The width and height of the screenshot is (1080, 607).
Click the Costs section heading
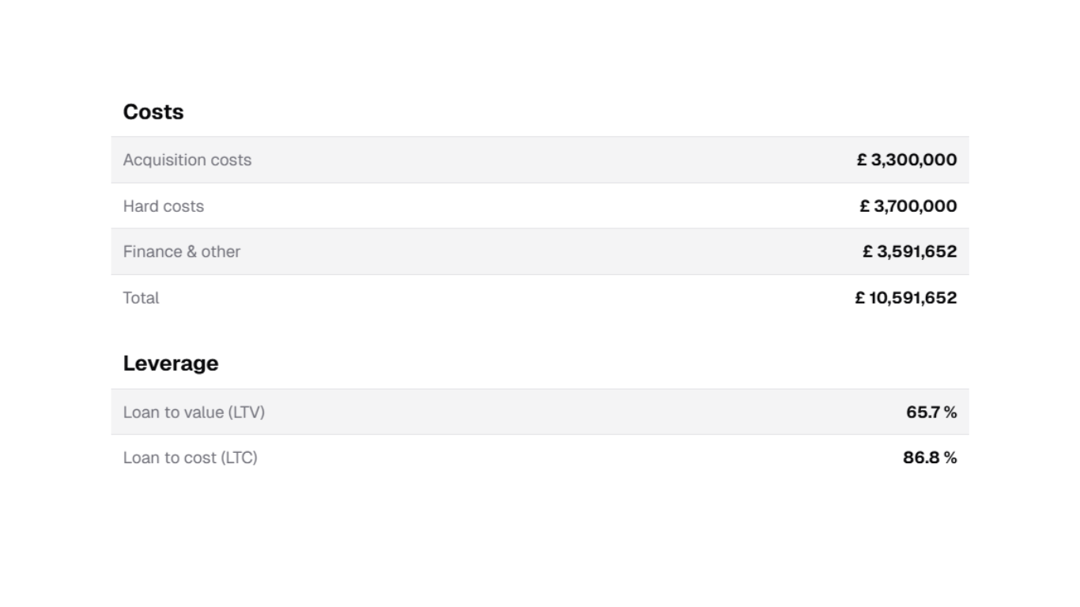pyautogui.click(x=153, y=112)
